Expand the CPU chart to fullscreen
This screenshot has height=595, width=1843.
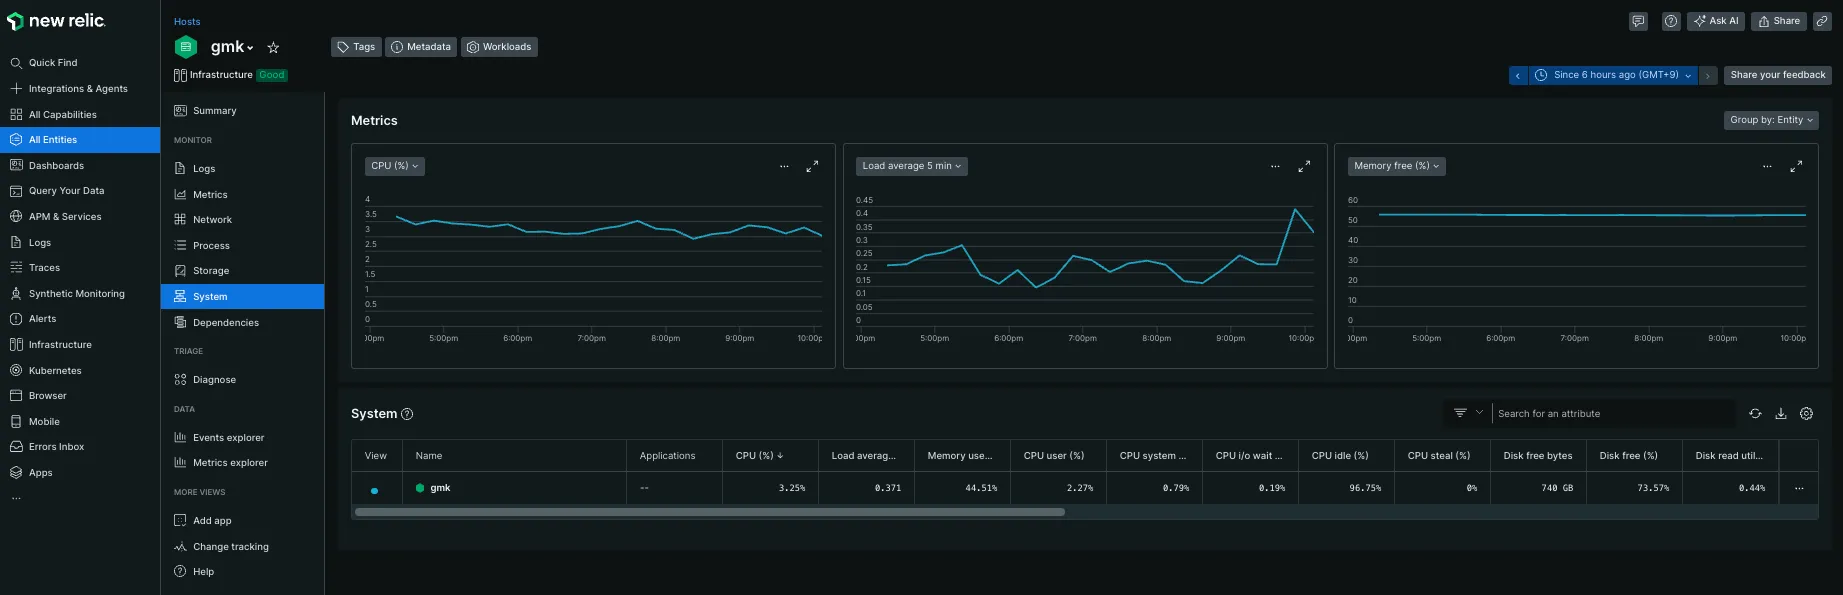pyautogui.click(x=812, y=167)
